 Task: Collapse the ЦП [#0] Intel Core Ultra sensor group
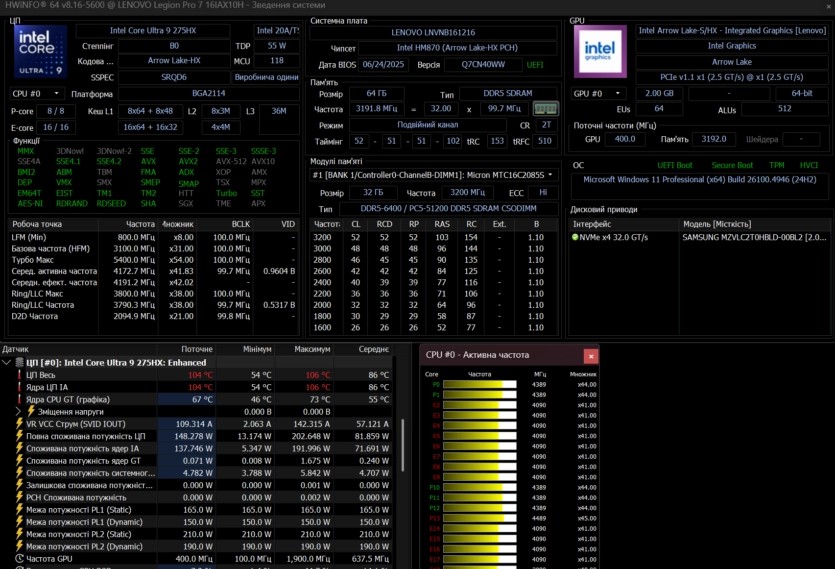coord(8,362)
